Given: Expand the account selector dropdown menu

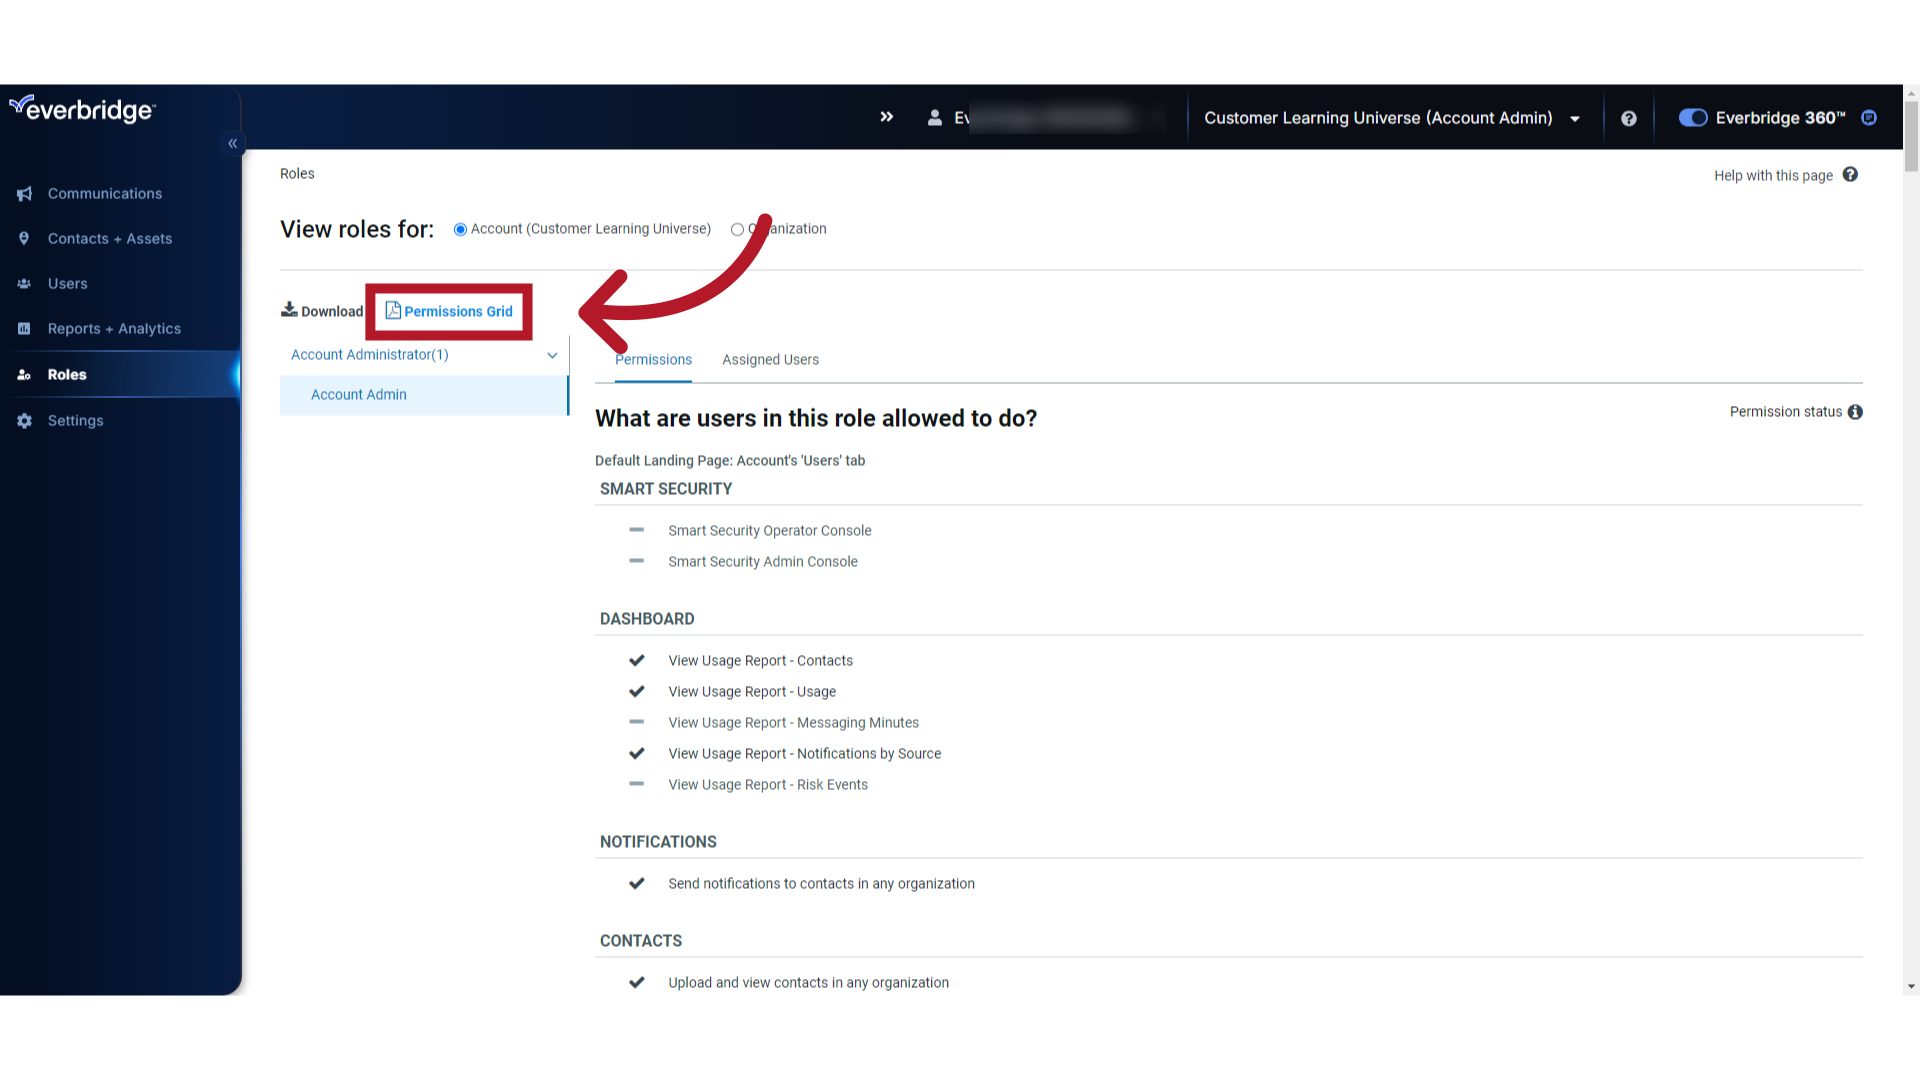Looking at the screenshot, I should click(x=1576, y=117).
